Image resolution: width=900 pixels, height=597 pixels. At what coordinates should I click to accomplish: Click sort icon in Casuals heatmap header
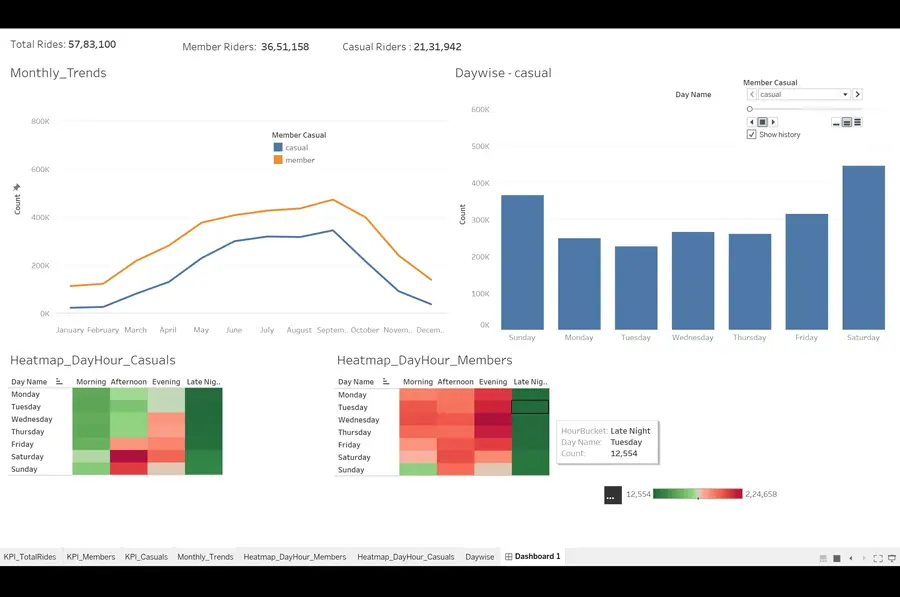coord(59,381)
